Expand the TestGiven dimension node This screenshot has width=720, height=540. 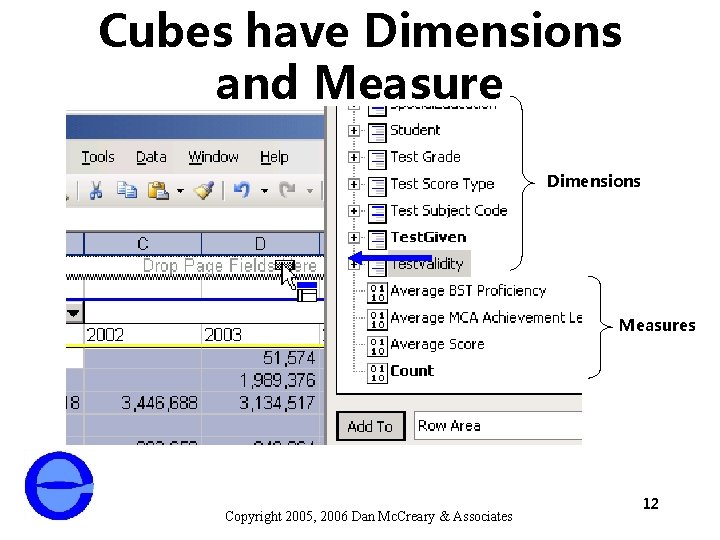pyautogui.click(x=354, y=237)
